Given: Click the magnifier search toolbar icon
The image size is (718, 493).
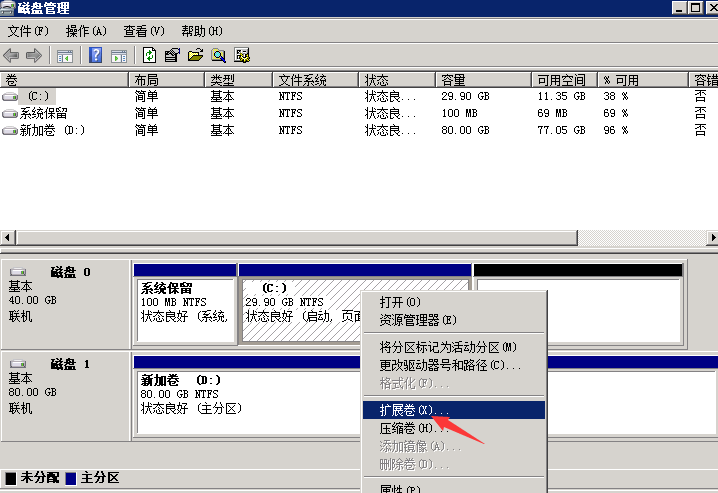Looking at the screenshot, I should 218,55.
